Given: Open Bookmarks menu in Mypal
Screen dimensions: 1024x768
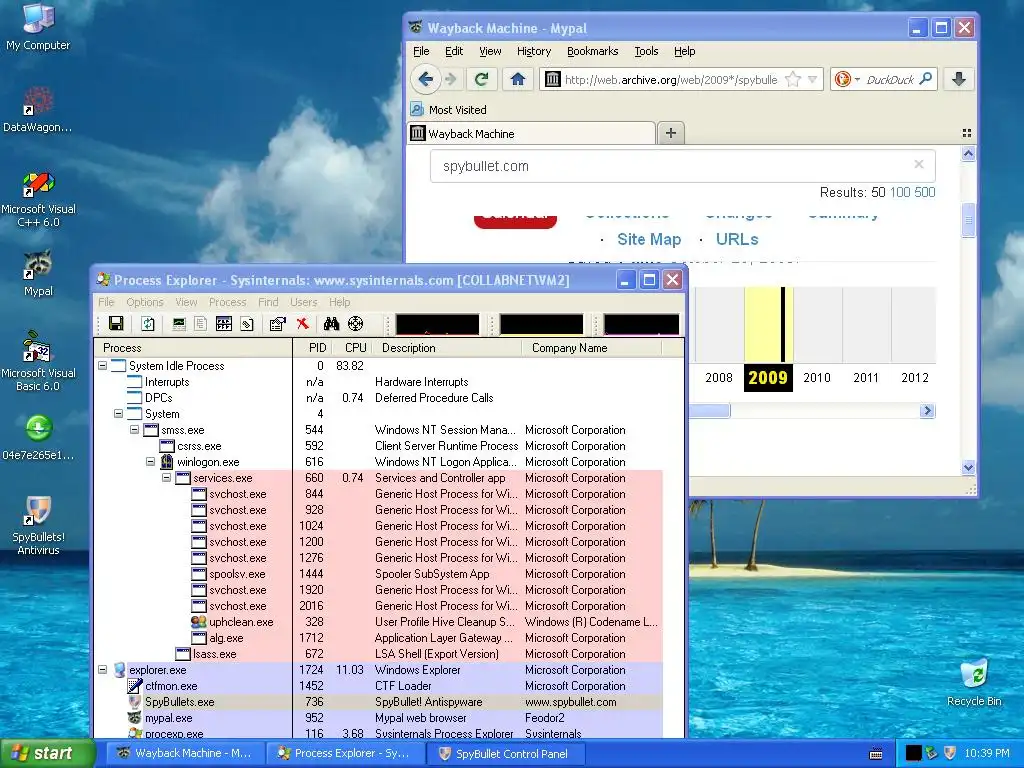Looking at the screenshot, I should point(592,51).
